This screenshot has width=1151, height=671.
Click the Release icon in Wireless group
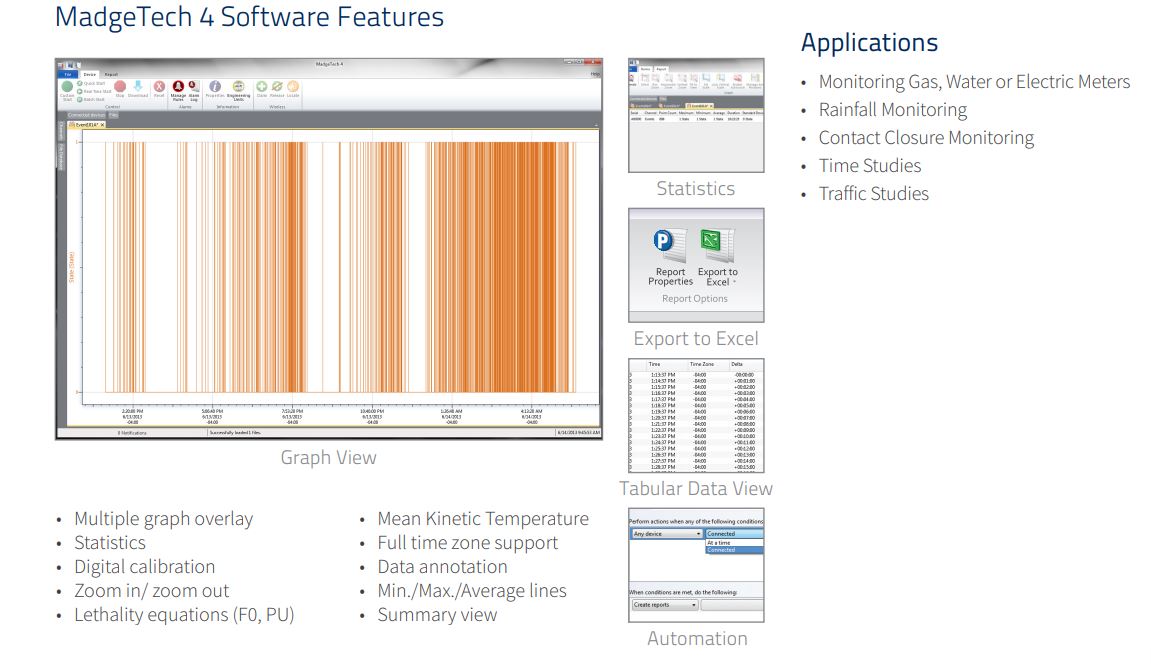click(277, 87)
